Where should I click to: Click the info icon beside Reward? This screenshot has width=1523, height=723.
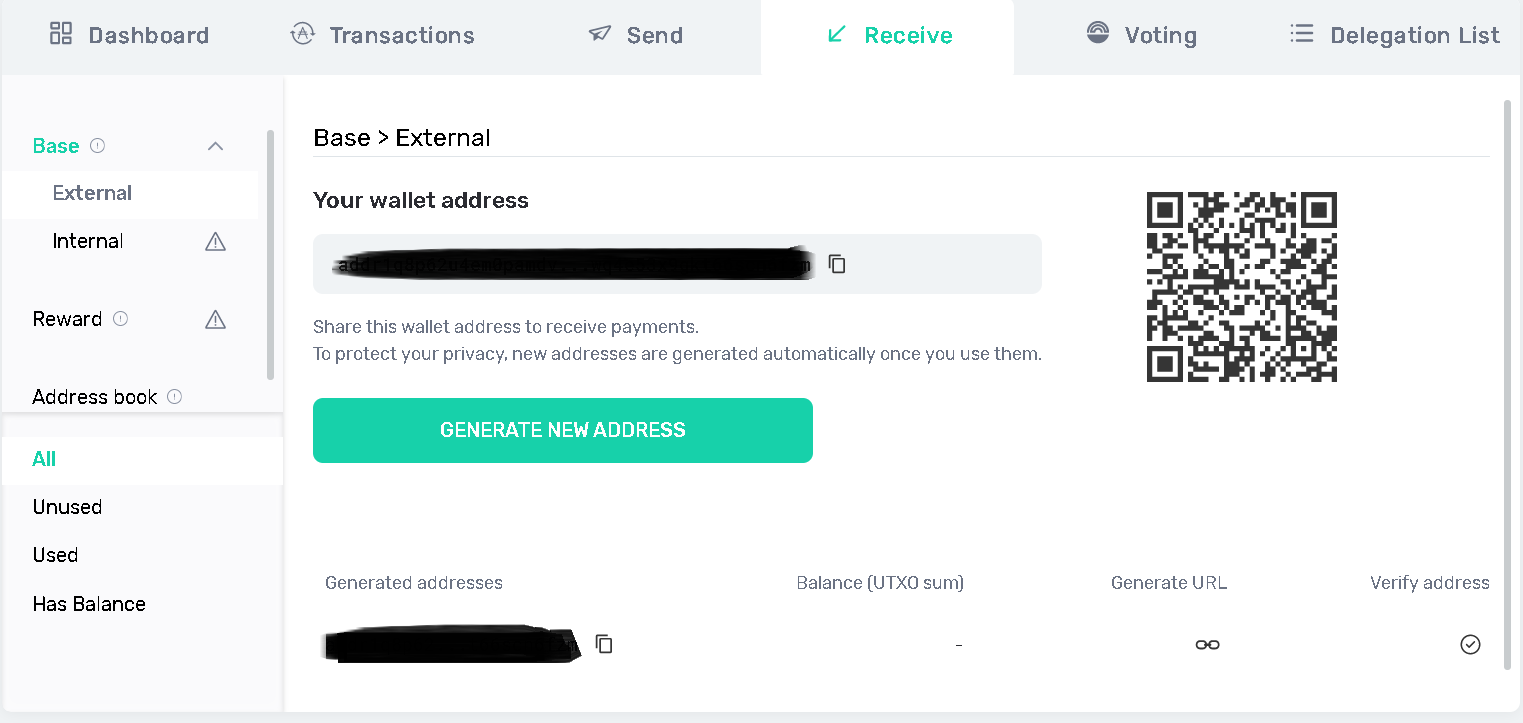[x=121, y=319]
